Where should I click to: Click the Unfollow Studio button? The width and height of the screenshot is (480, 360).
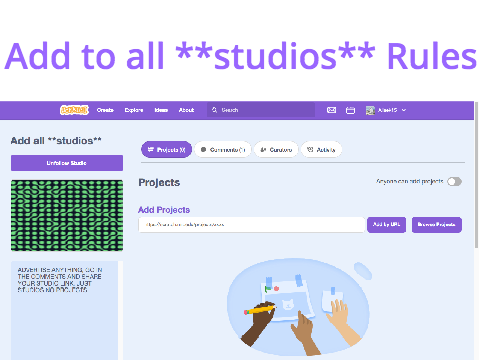[x=67, y=163]
